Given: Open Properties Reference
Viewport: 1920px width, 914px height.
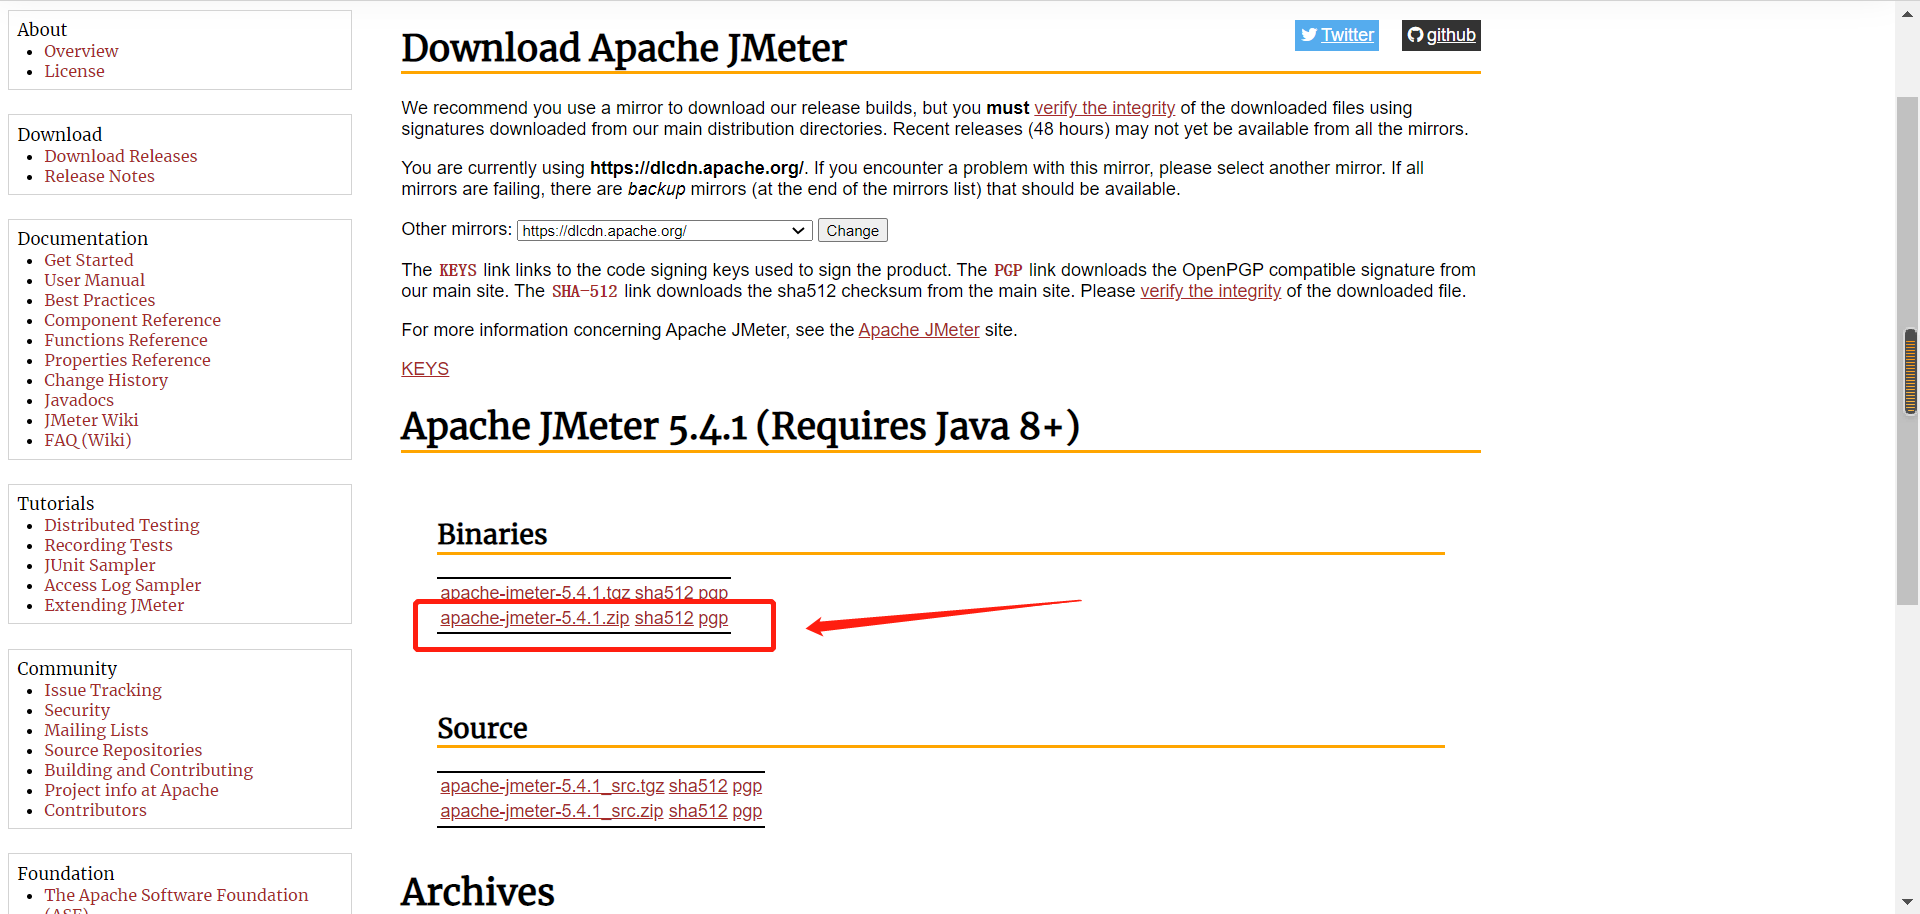Looking at the screenshot, I should pyautogui.click(x=127, y=360).
